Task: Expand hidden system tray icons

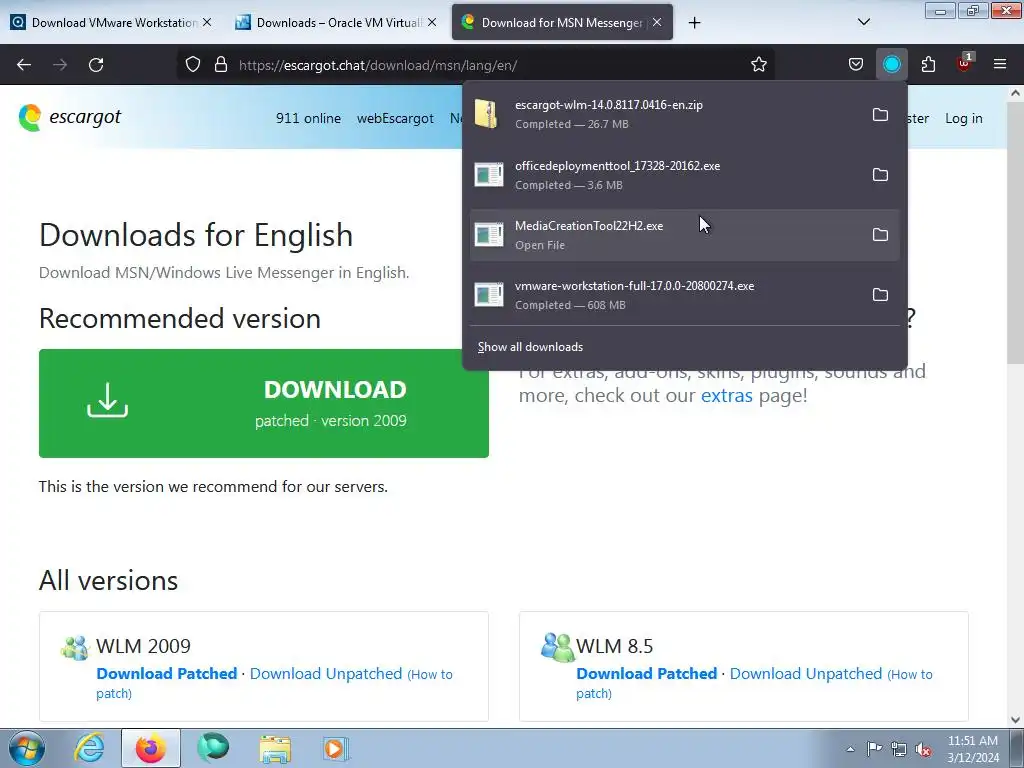Action: coord(850,750)
